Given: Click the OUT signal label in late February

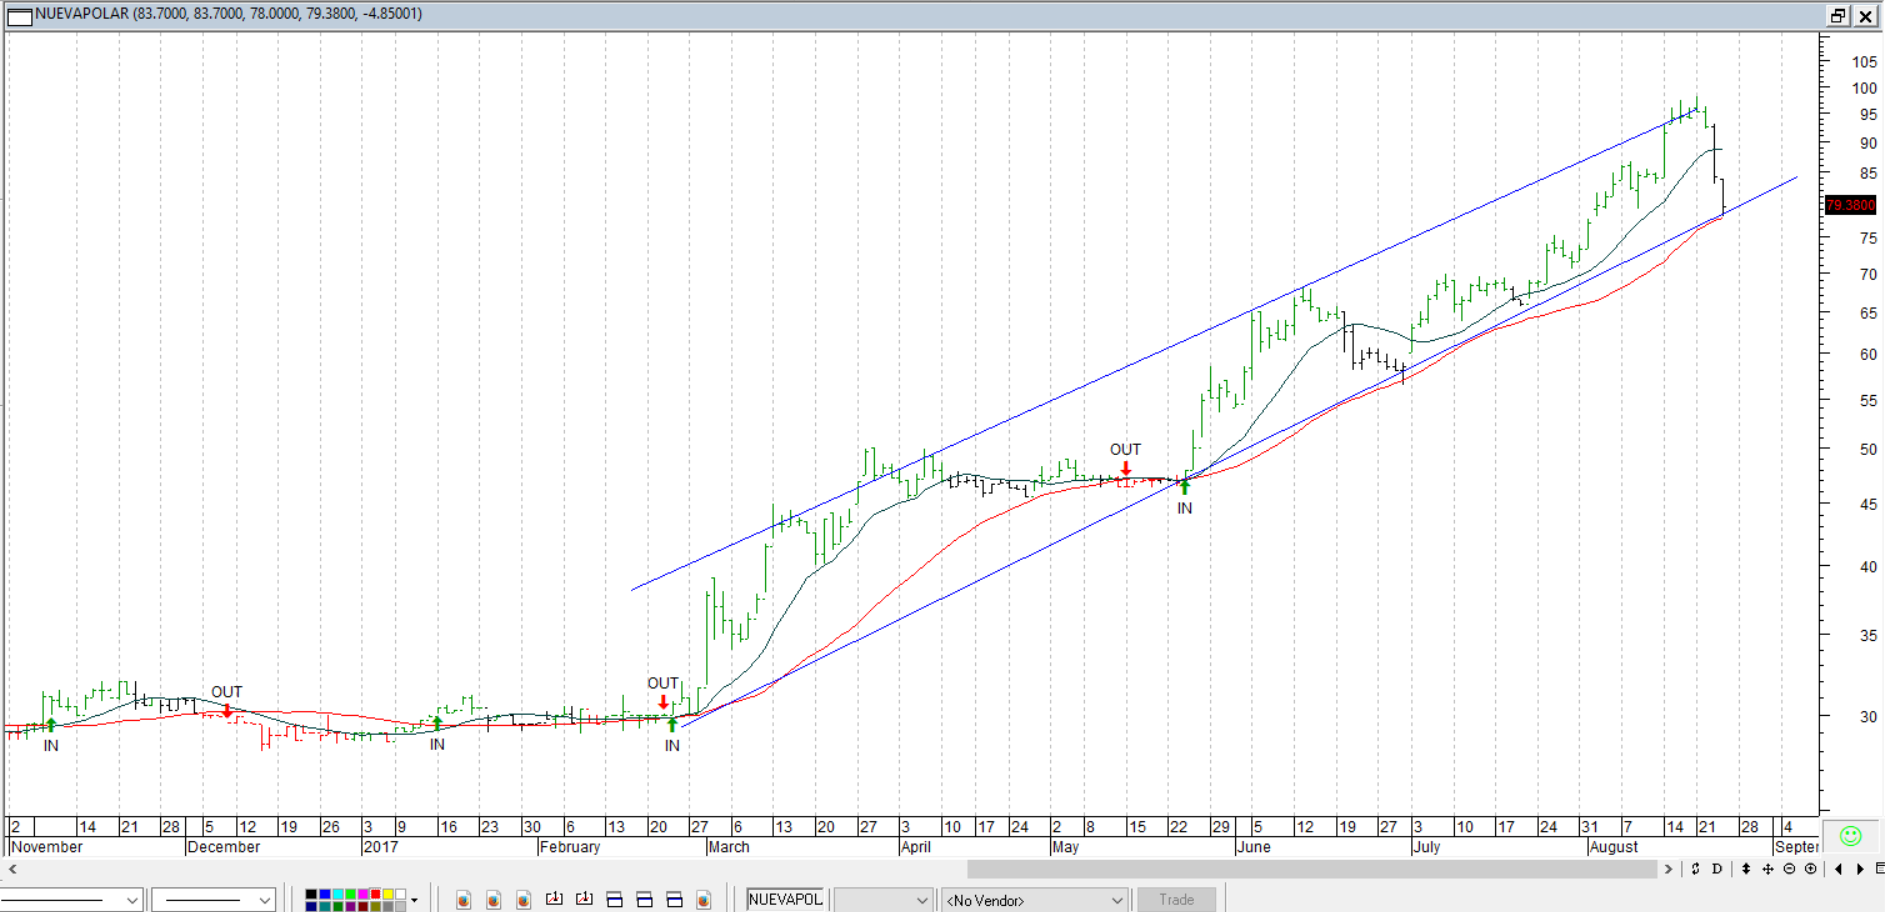Looking at the screenshot, I should (663, 683).
